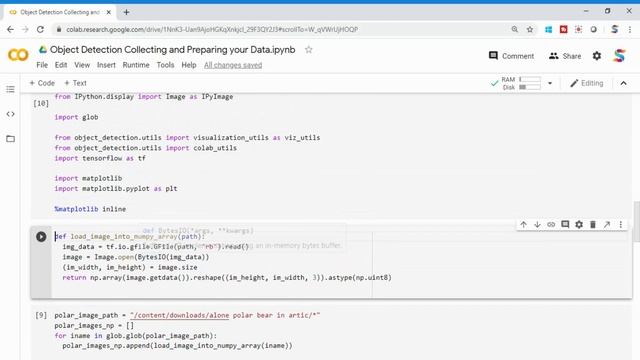Click the red extension icon in toolbar
The height and width of the screenshot is (360, 640).
pyautogui.click(x=564, y=29)
